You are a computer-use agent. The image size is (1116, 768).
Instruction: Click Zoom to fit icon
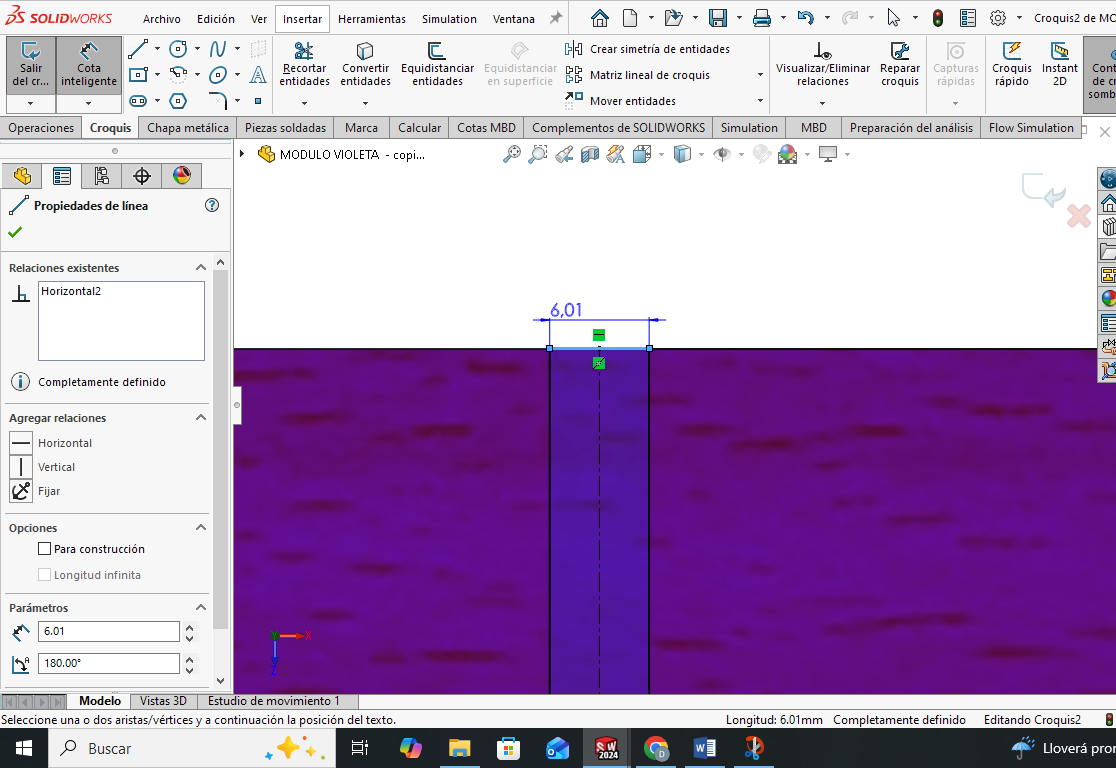tap(511, 154)
